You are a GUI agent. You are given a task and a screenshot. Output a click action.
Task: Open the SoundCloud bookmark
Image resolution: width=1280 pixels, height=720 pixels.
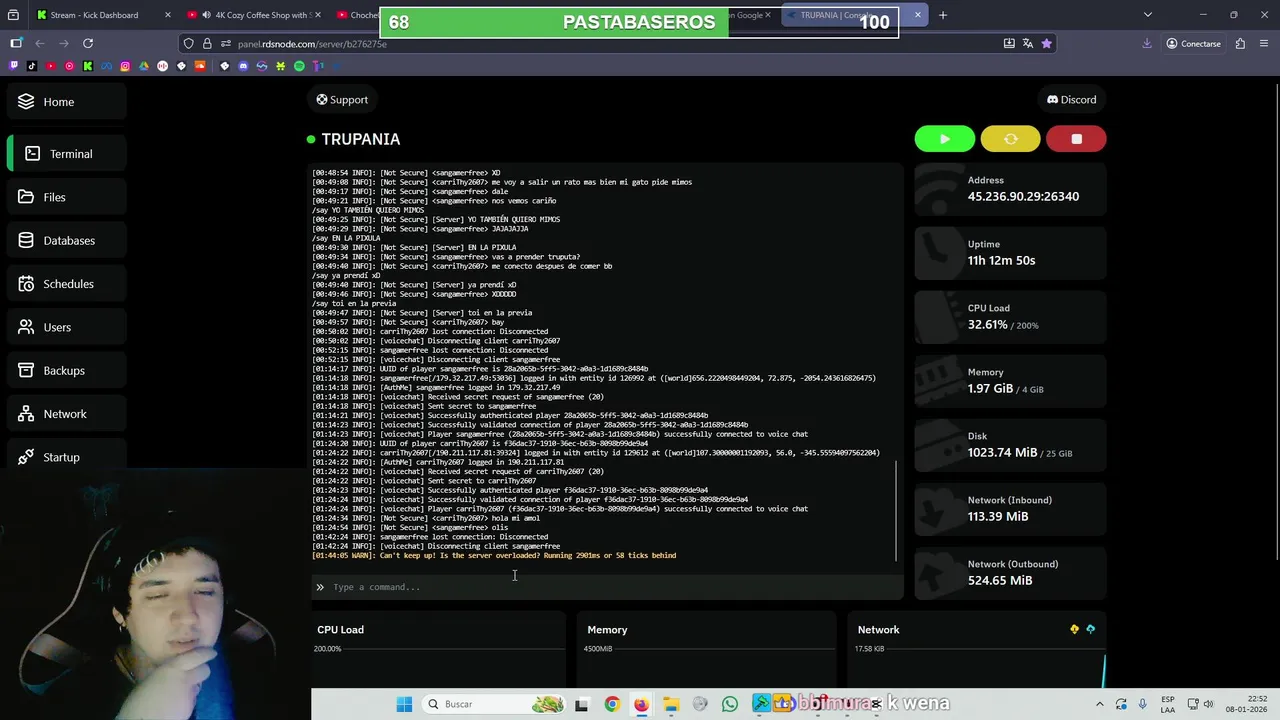[200, 66]
